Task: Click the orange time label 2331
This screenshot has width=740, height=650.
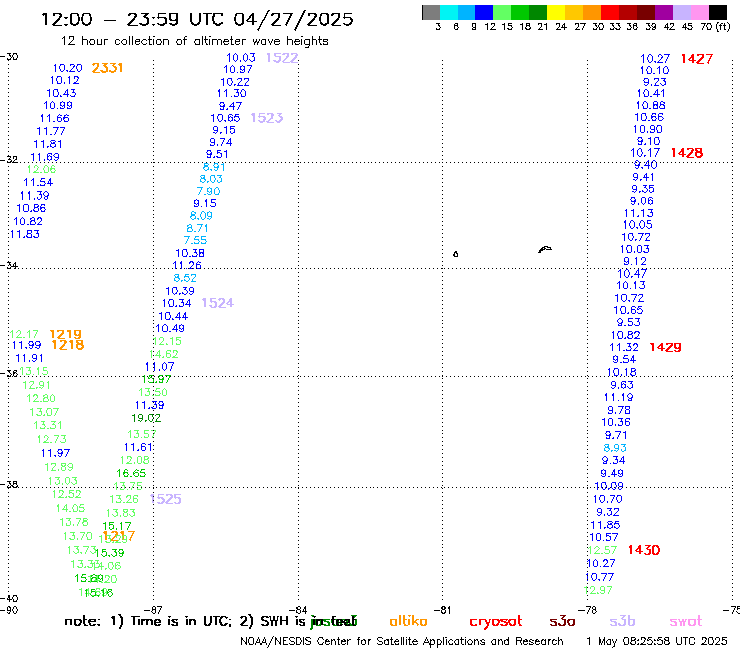Action: (107, 68)
